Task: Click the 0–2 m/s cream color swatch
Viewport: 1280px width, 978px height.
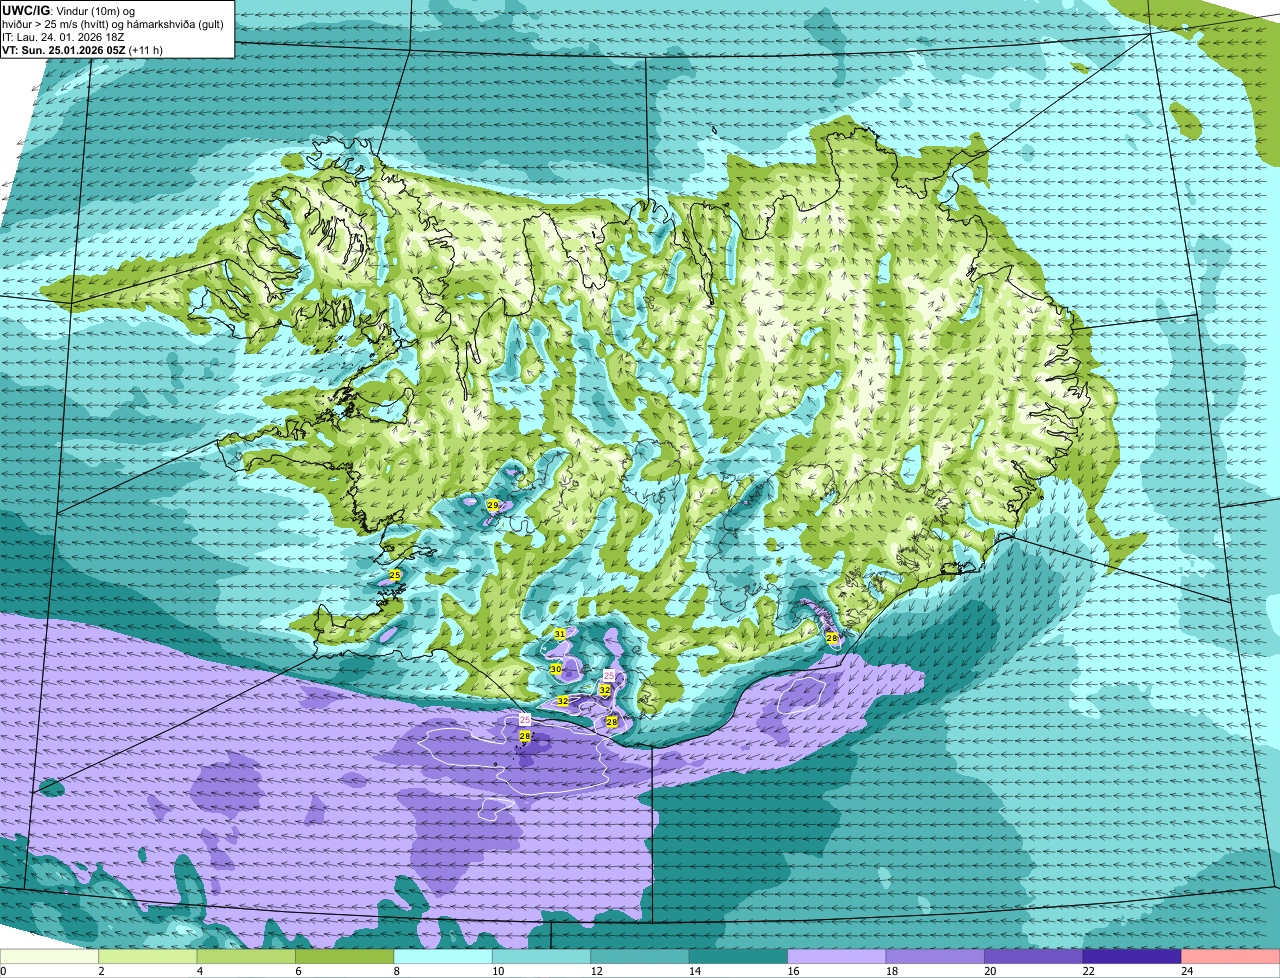Action: (49, 957)
